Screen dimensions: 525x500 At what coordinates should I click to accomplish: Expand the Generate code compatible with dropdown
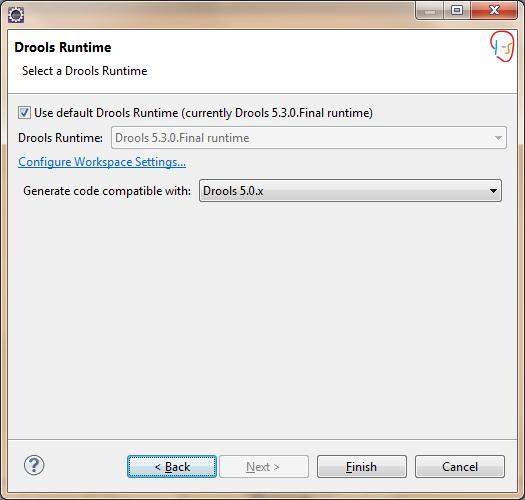350,191
